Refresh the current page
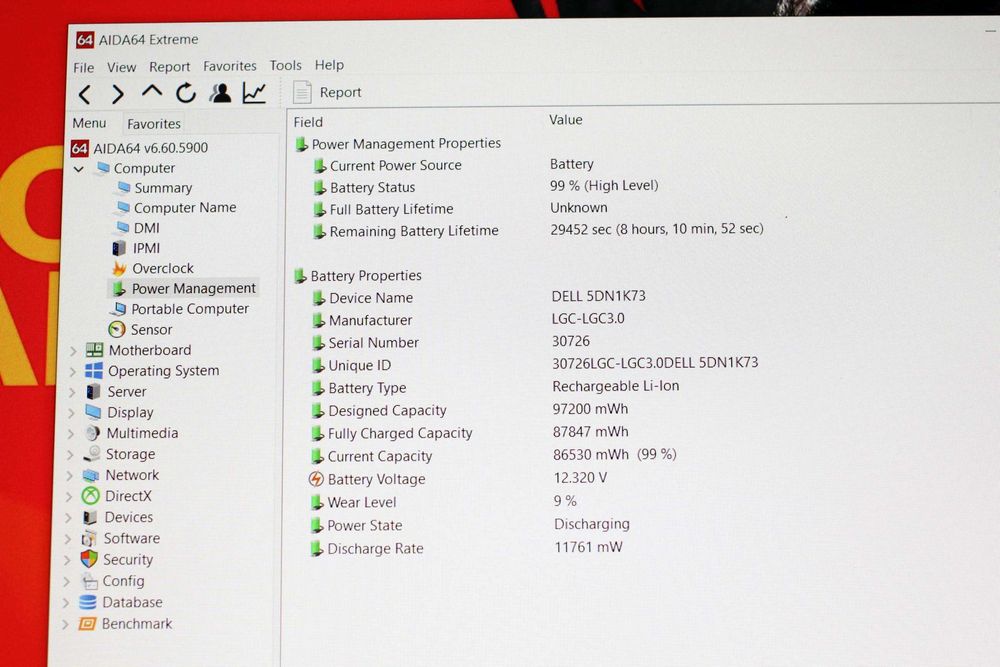Viewport: 1000px width, 667px height. coord(186,93)
